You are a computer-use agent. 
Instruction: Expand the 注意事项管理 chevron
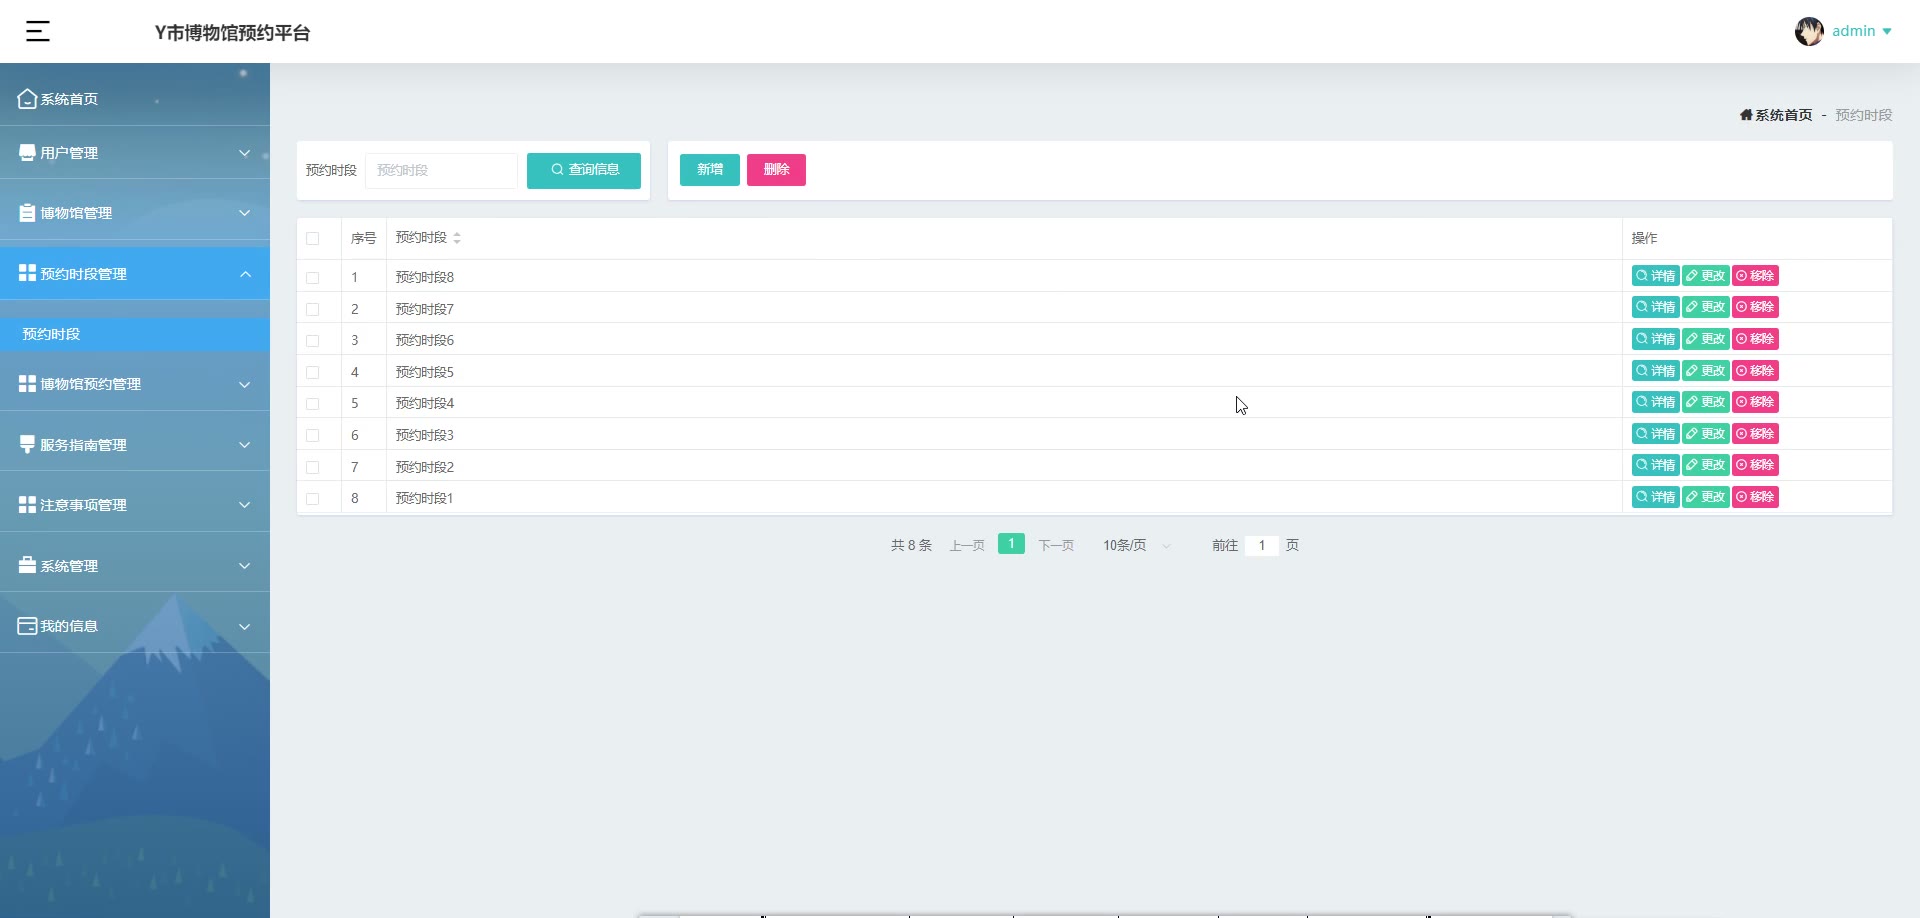pos(244,505)
